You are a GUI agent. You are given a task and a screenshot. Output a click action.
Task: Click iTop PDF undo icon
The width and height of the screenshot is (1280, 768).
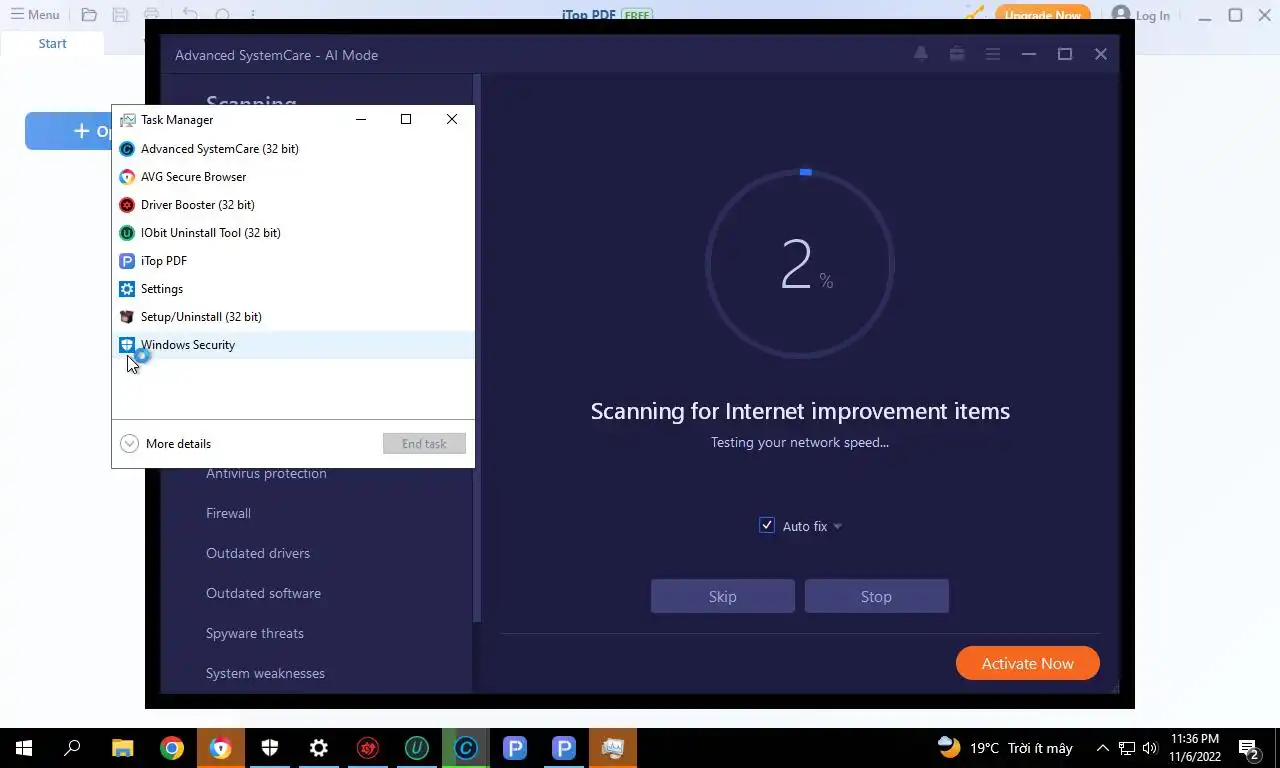point(190,15)
